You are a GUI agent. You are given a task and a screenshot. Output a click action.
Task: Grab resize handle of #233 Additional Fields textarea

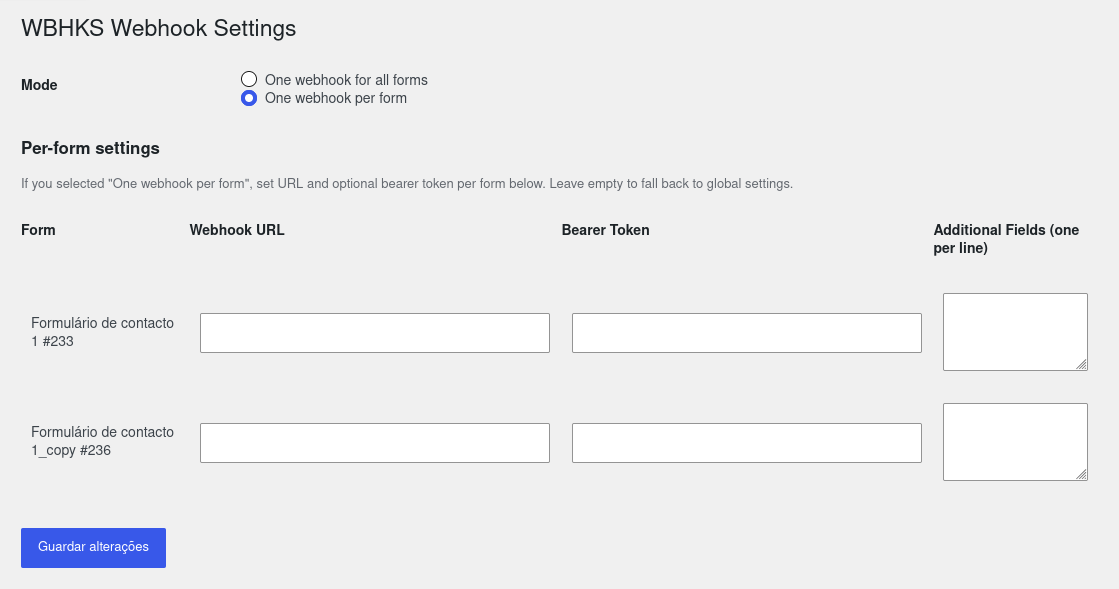(x=1081, y=364)
